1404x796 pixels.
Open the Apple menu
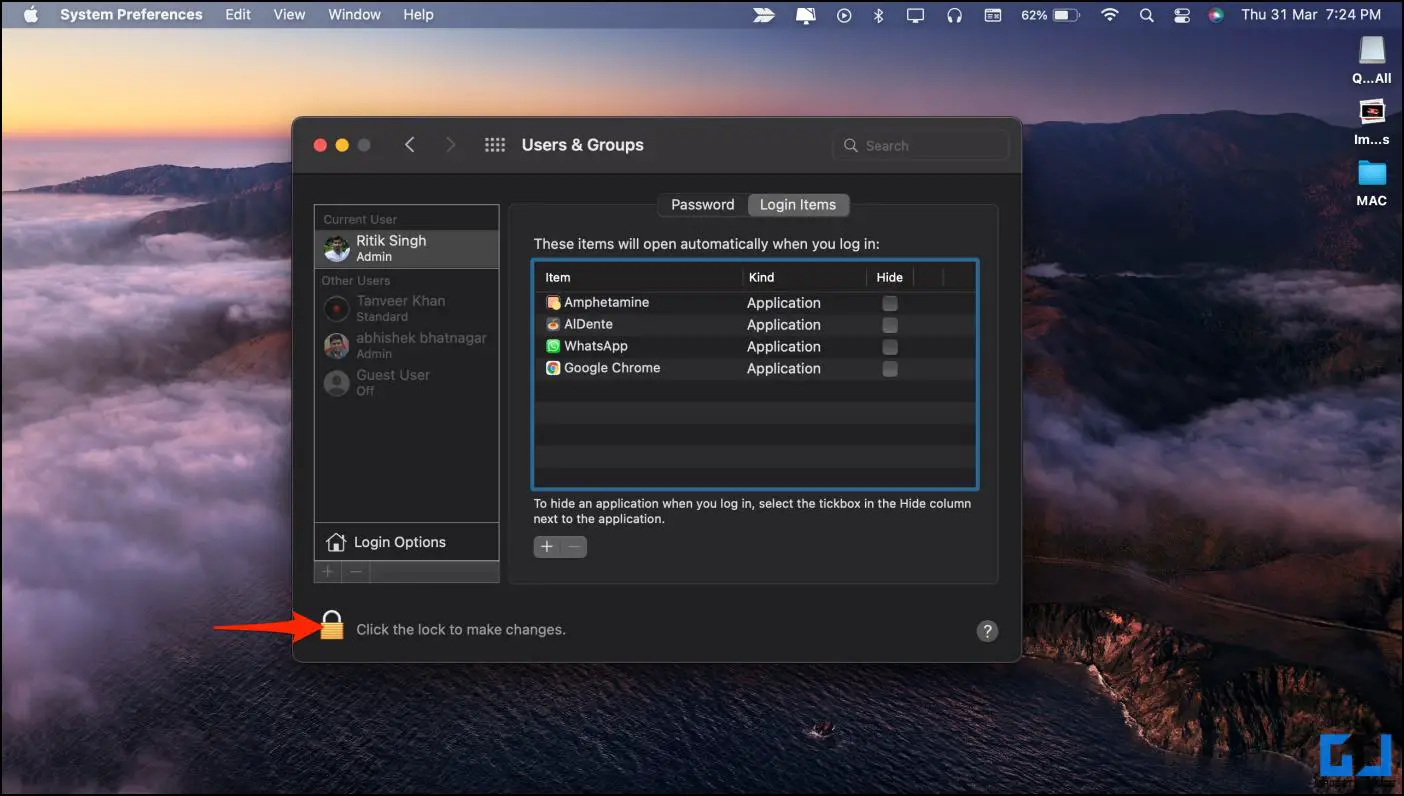click(x=29, y=15)
